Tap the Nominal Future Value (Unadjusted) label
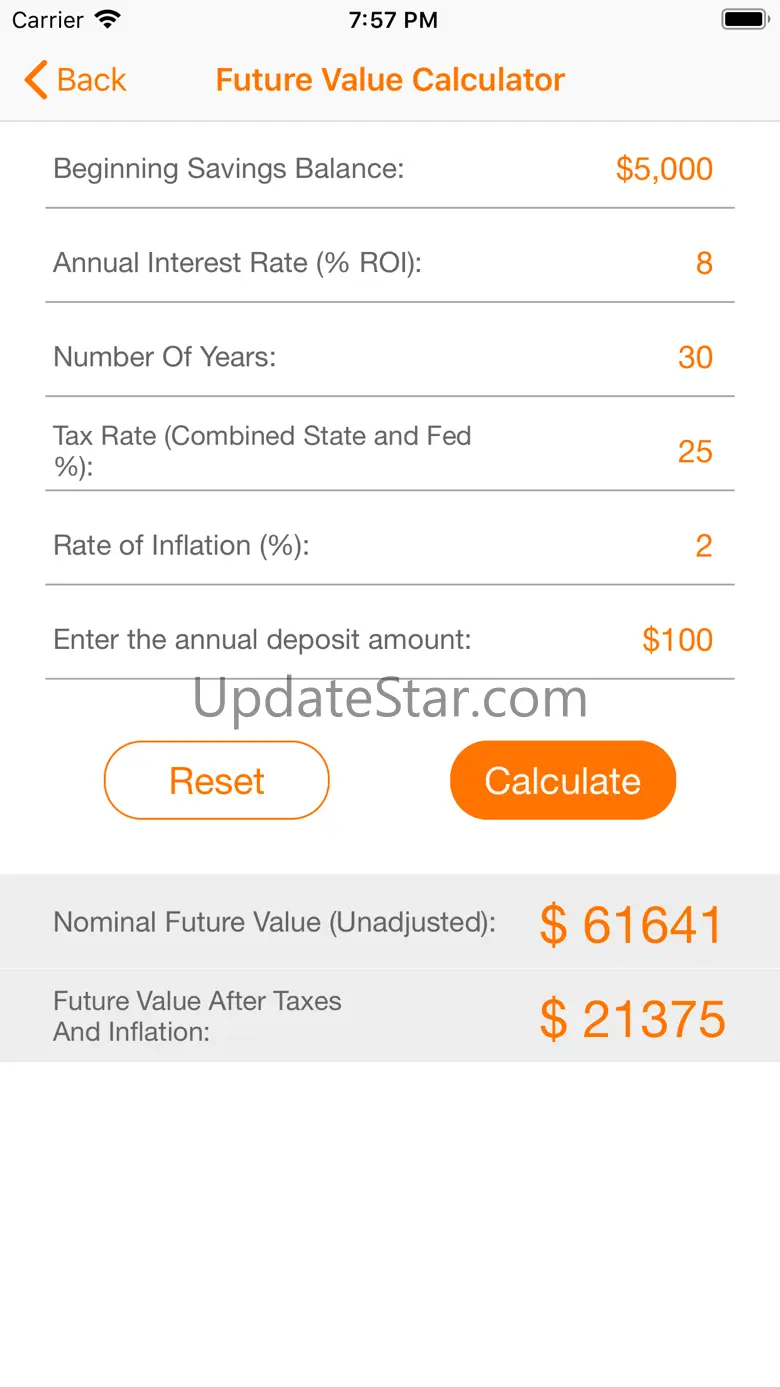Viewport: 780px width, 1387px height. (274, 922)
